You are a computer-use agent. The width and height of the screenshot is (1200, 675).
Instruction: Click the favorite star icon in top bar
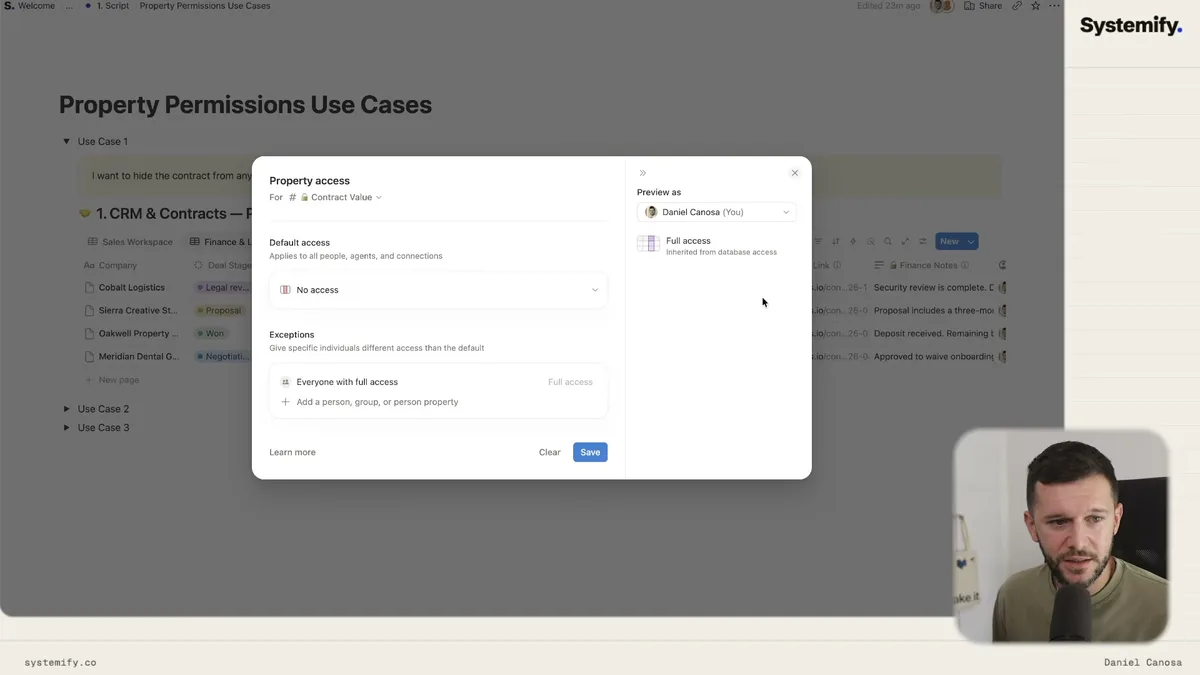(1035, 6)
